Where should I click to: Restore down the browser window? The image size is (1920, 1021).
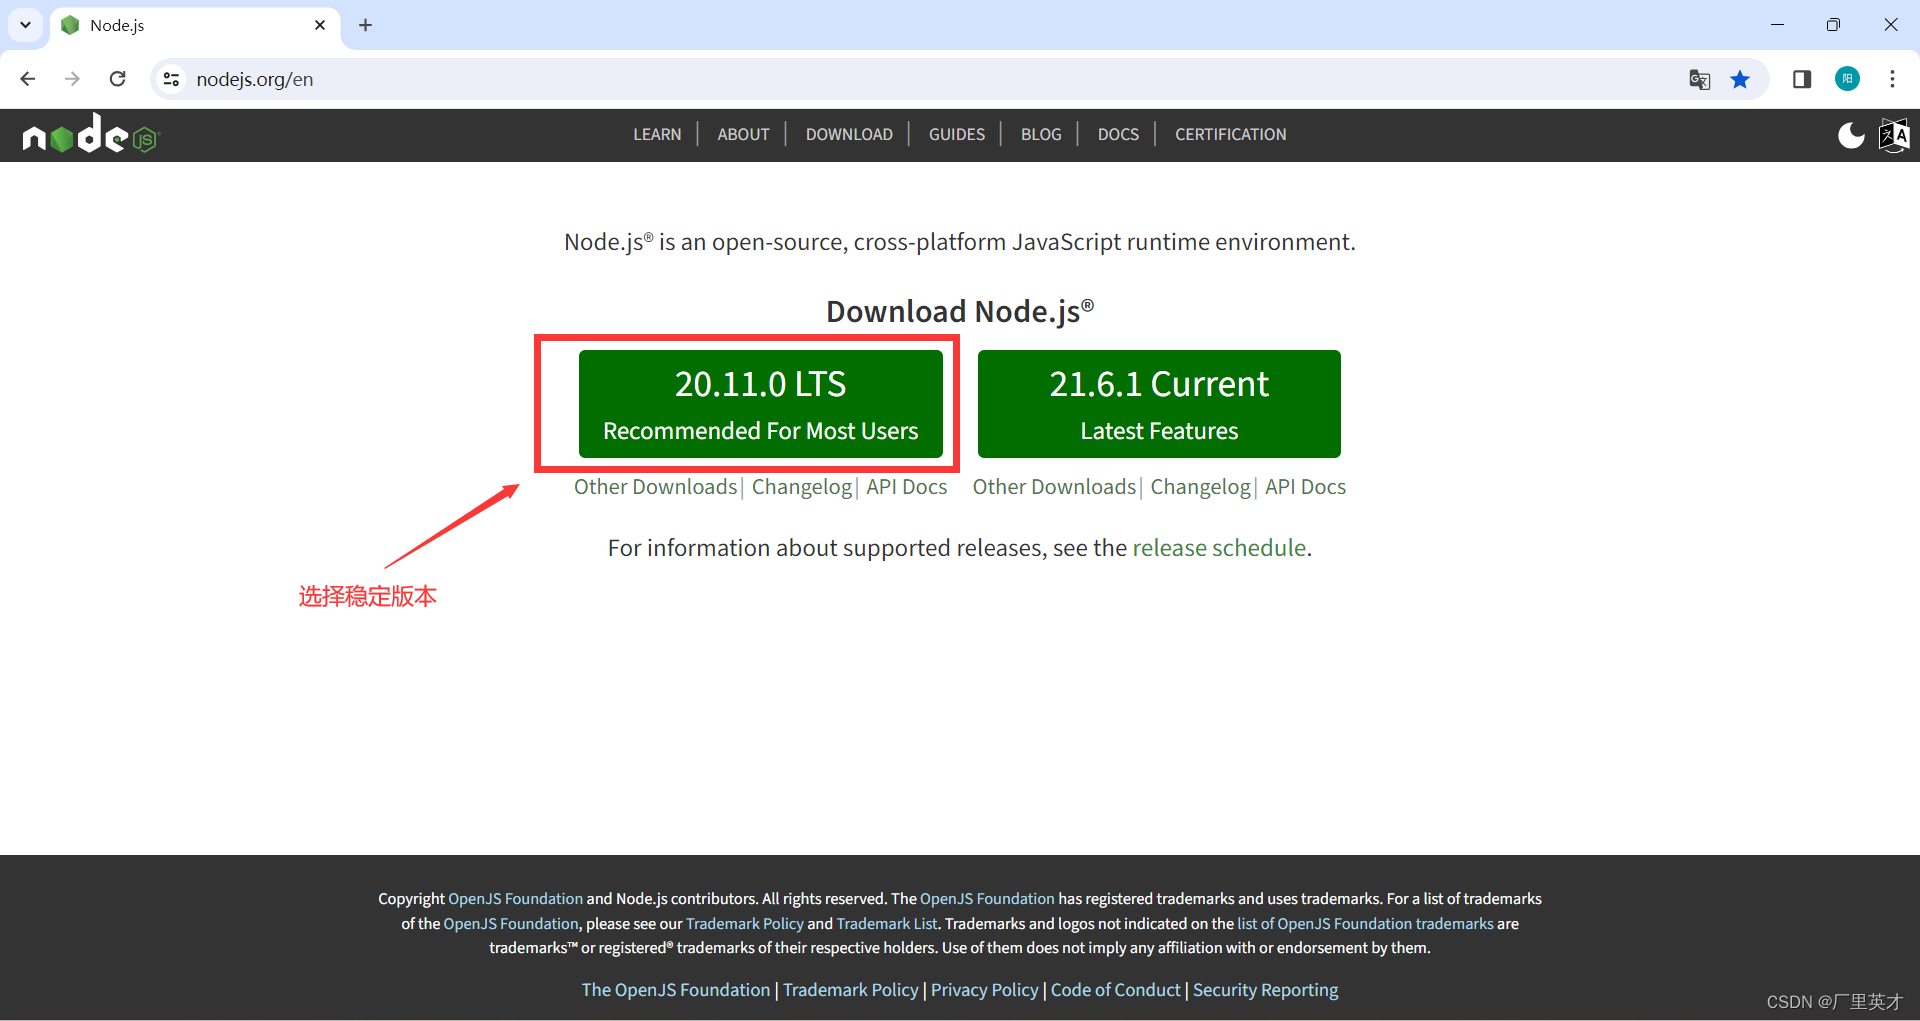coord(1833,25)
